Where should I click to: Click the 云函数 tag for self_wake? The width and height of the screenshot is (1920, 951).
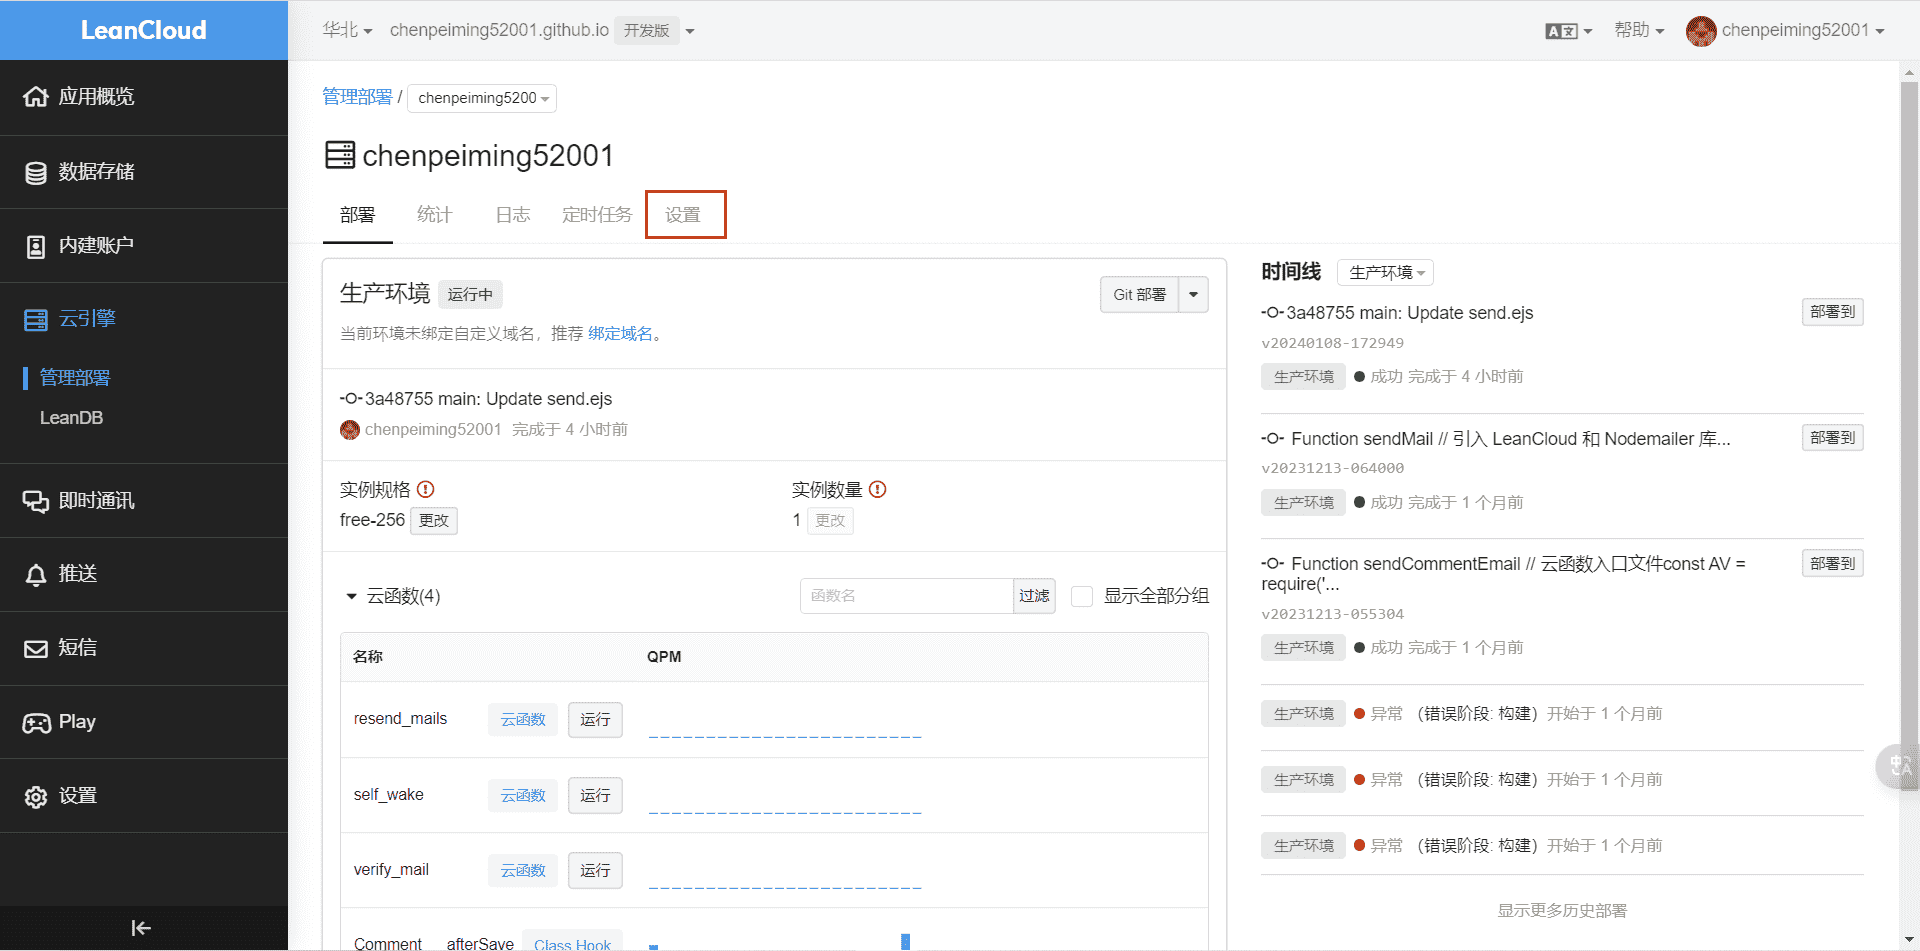[523, 795]
